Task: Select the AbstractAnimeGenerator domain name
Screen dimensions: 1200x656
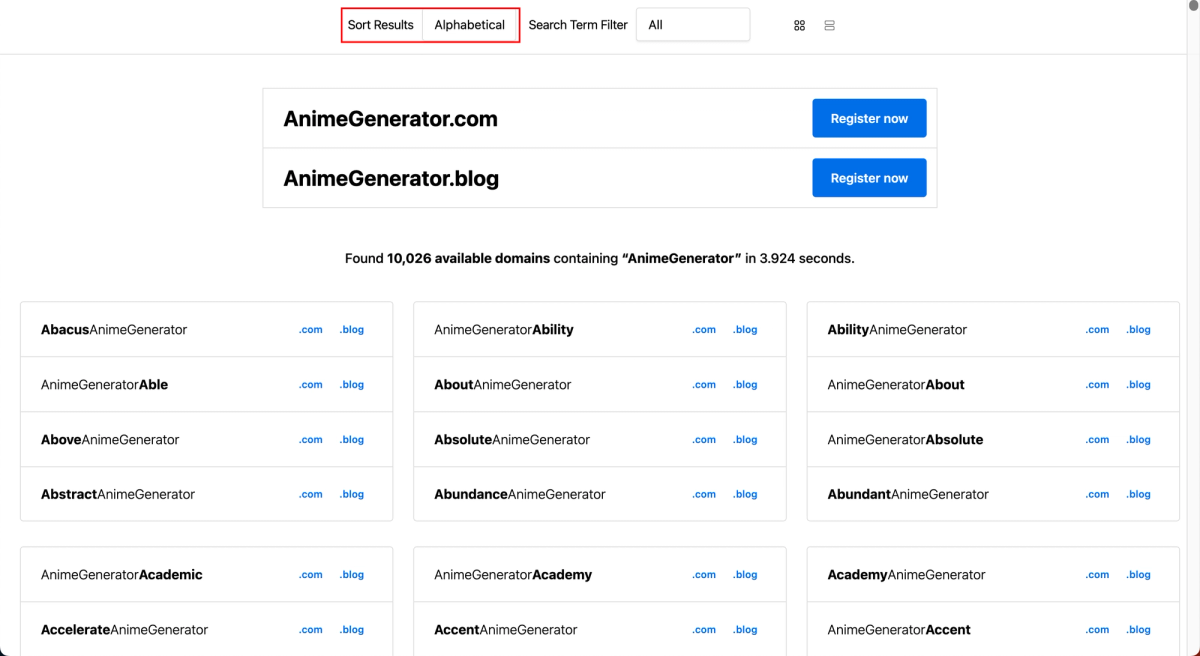Action: tap(118, 495)
